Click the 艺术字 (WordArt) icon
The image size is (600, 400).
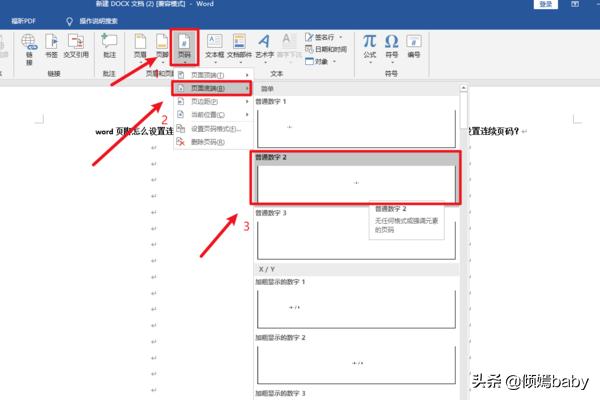click(264, 47)
